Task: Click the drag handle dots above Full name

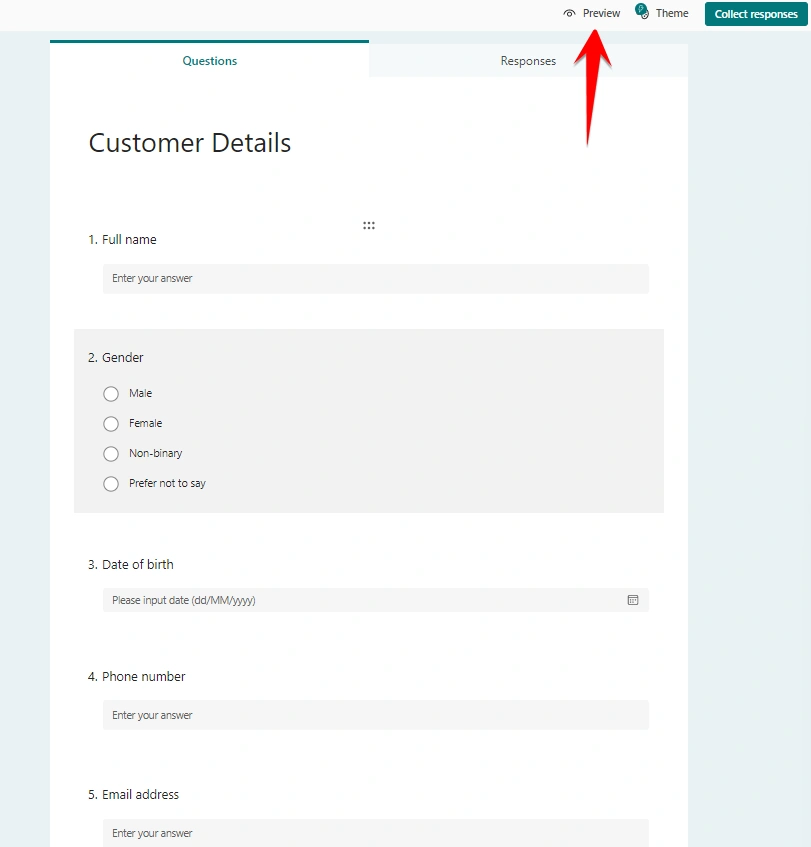Action: 369,225
